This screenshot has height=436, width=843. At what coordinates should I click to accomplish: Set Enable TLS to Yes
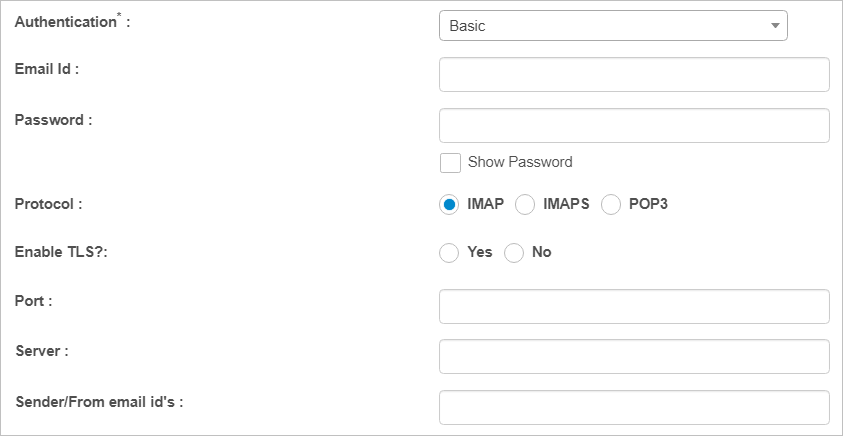pos(449,253)
